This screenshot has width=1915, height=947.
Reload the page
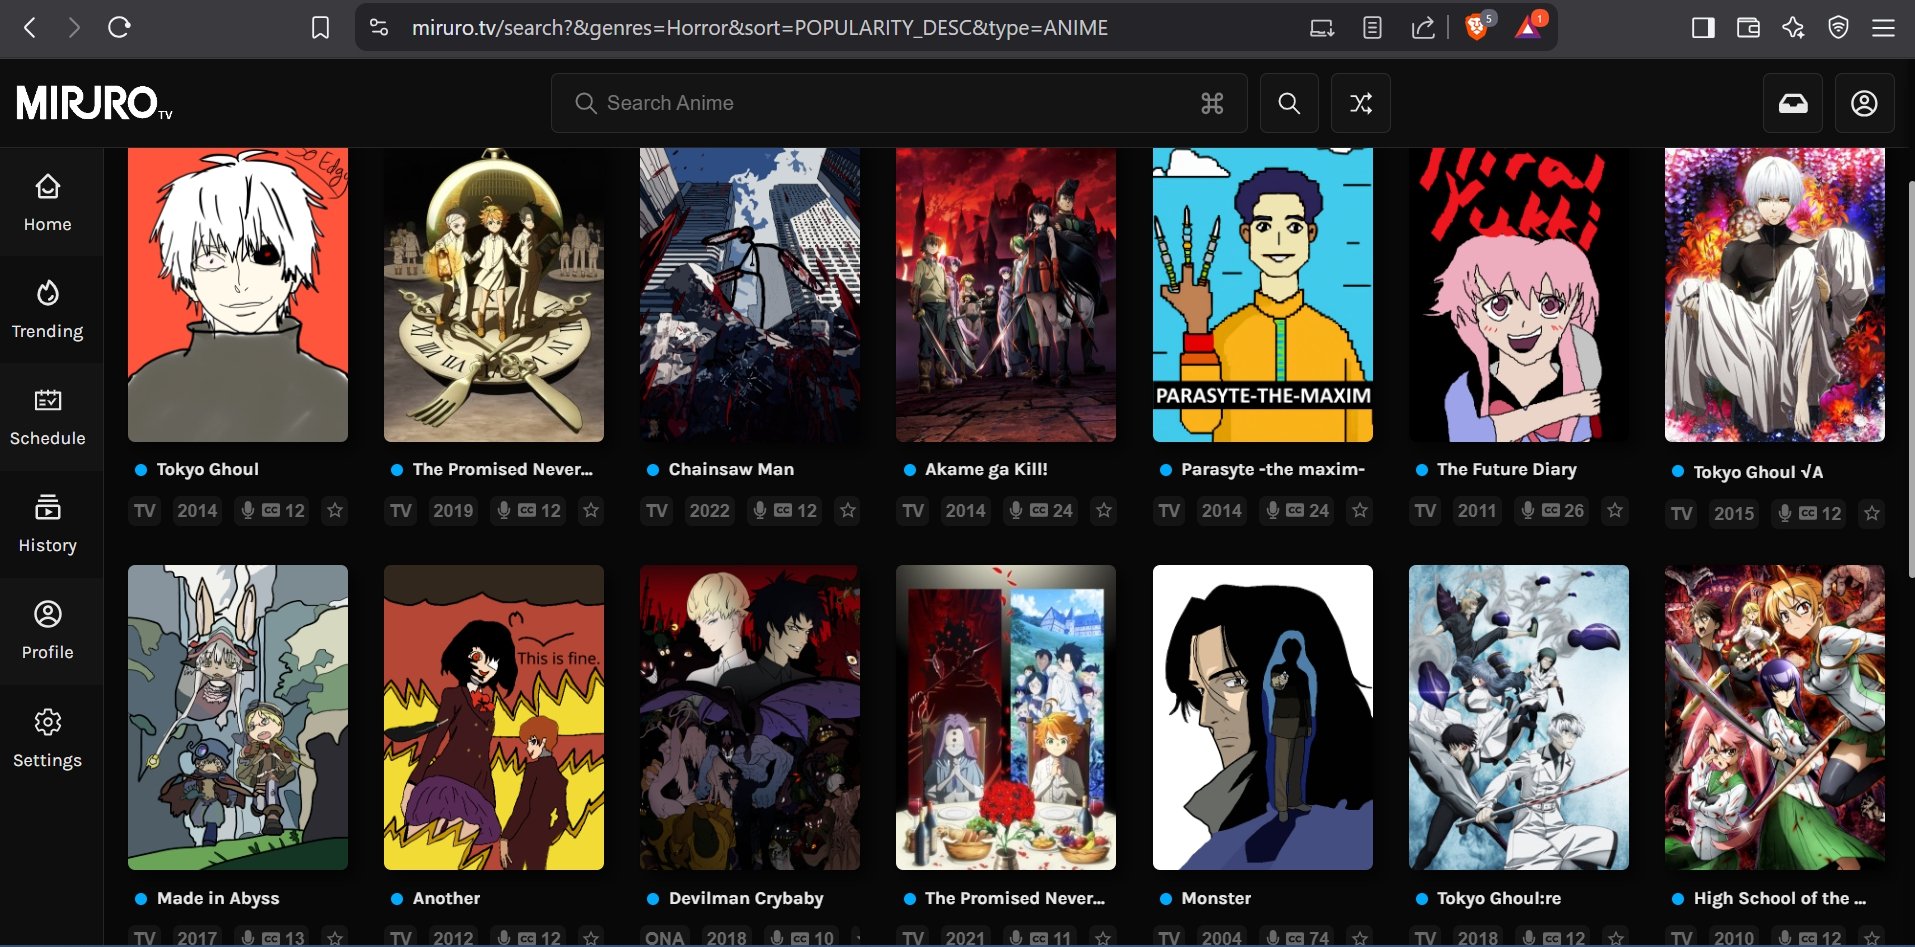119,28
